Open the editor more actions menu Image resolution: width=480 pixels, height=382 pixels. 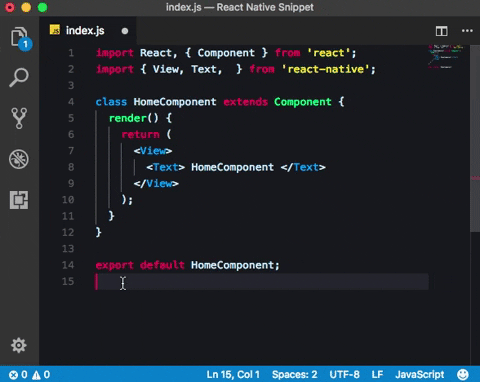467,31
